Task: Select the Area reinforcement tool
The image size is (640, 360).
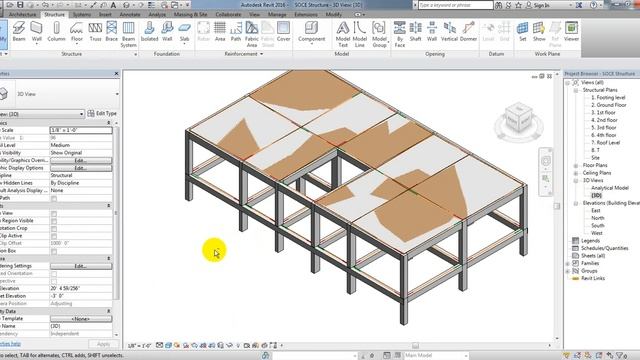Action: pos(220,32)
